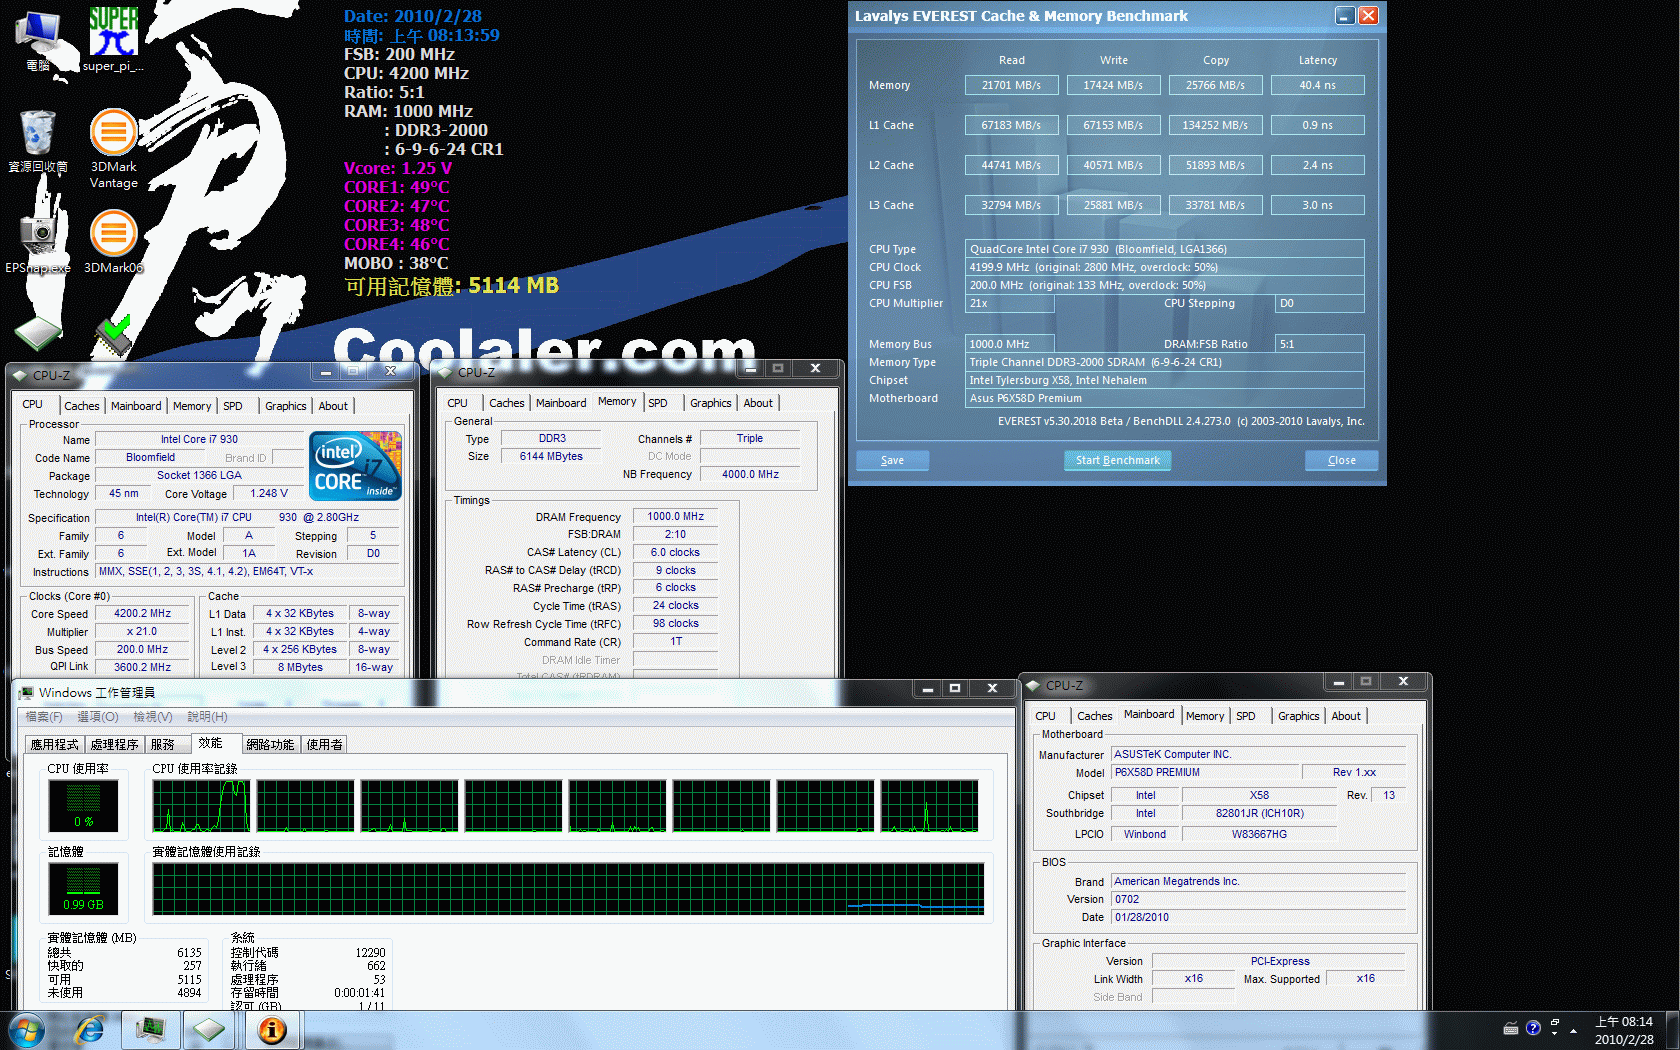
Task: Click the CPU-Z title icon of Mainboard window
Action: (x=1034, y=685)
